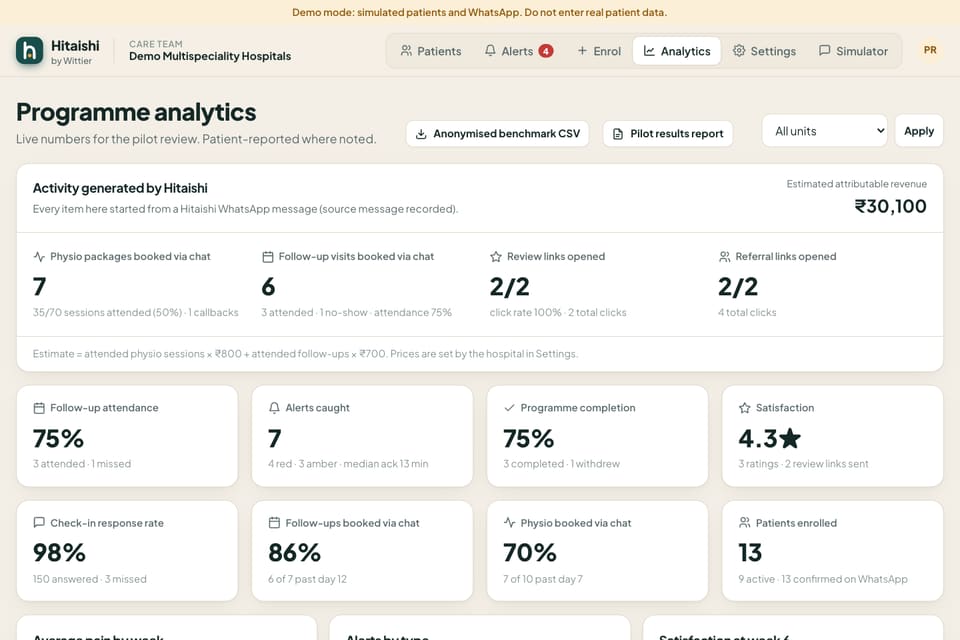Click the PR user avatar
Screen dimensions: 960x640
(x=930, y=50)
